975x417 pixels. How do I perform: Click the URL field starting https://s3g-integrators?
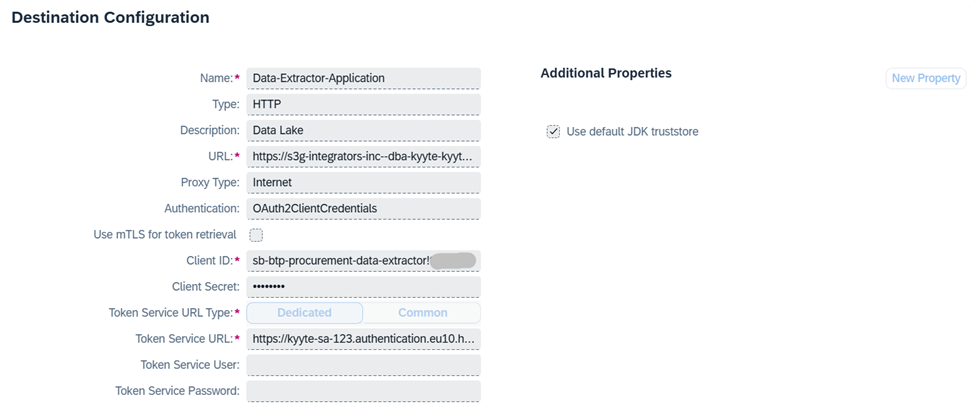click(x=363, y=157)
